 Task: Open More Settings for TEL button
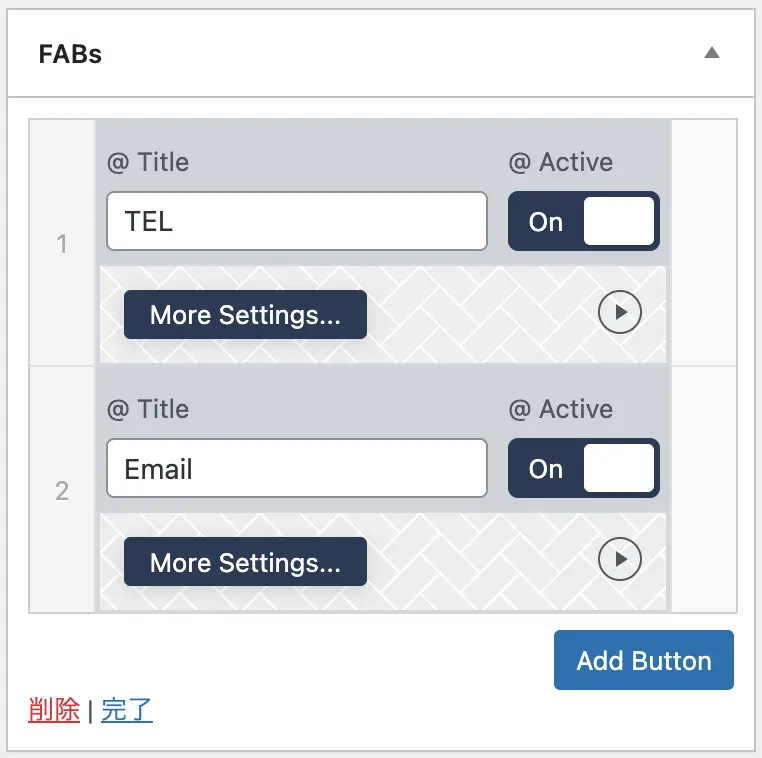point(245,315)
